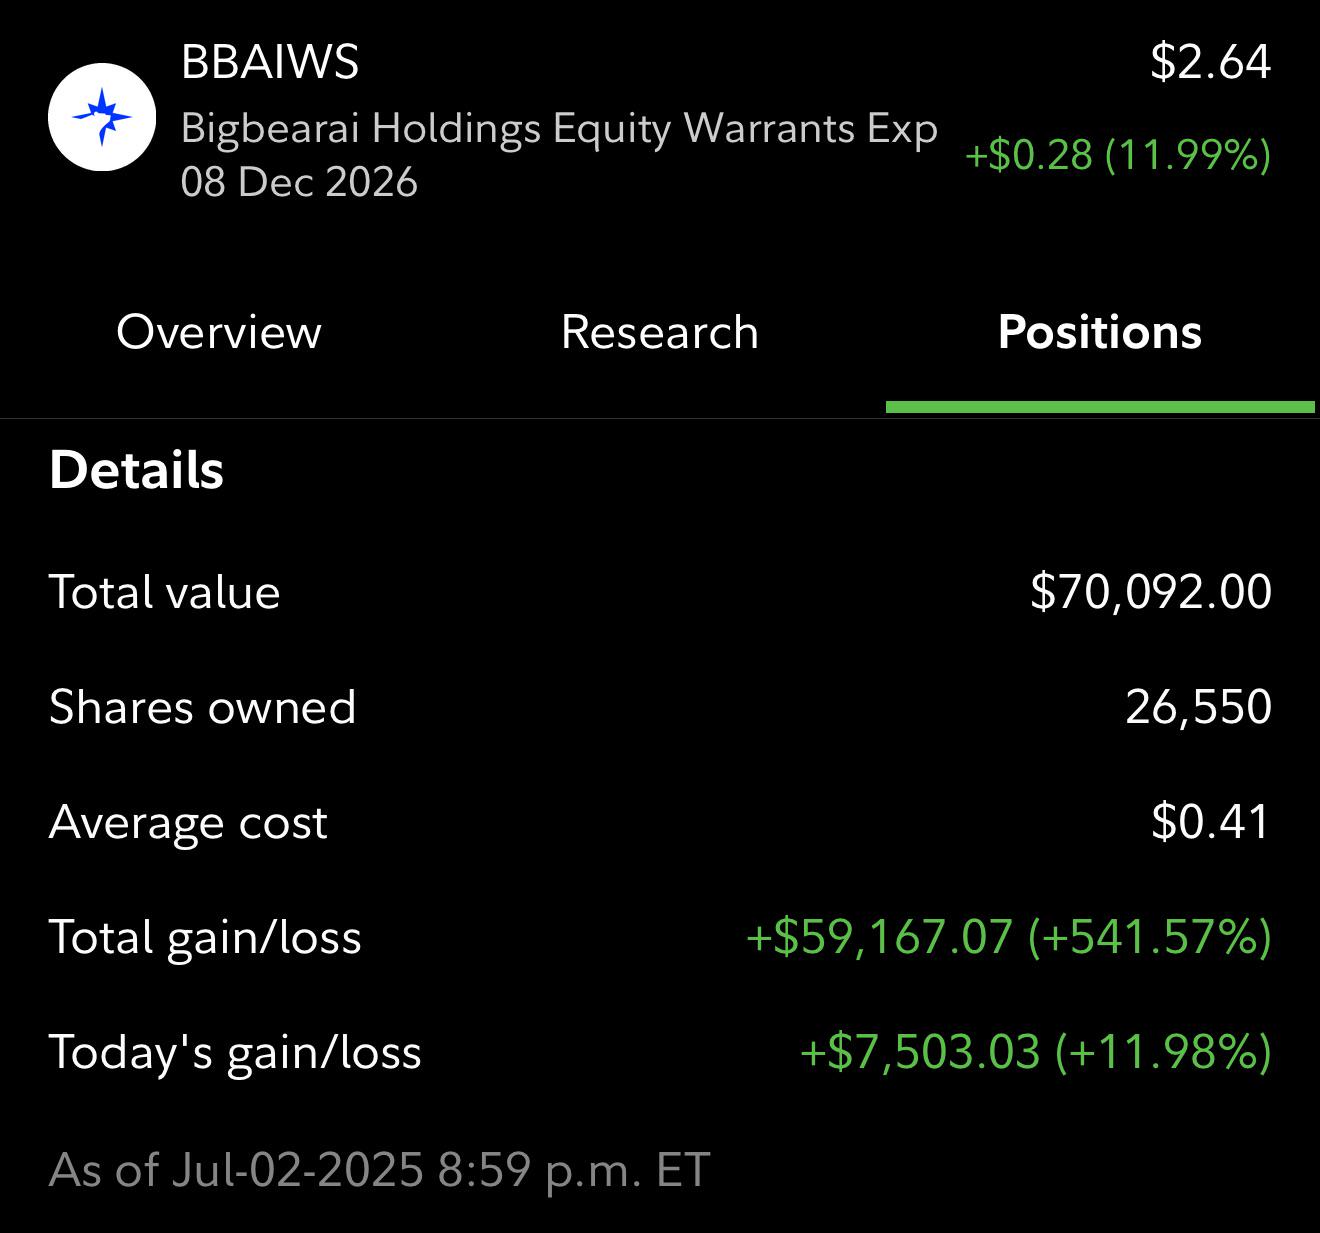Tap the $70,092.00 total value amount
Image resolution: width=1320 pixels, height=1233 pixels.
1151,591
